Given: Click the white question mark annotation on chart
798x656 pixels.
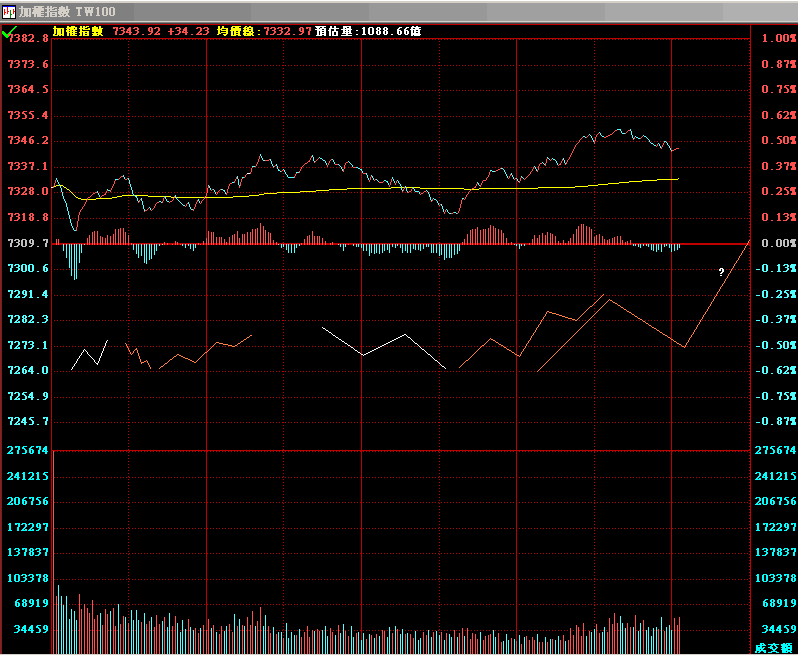Looking at the screenshot, I should click(x=720, y=272).
